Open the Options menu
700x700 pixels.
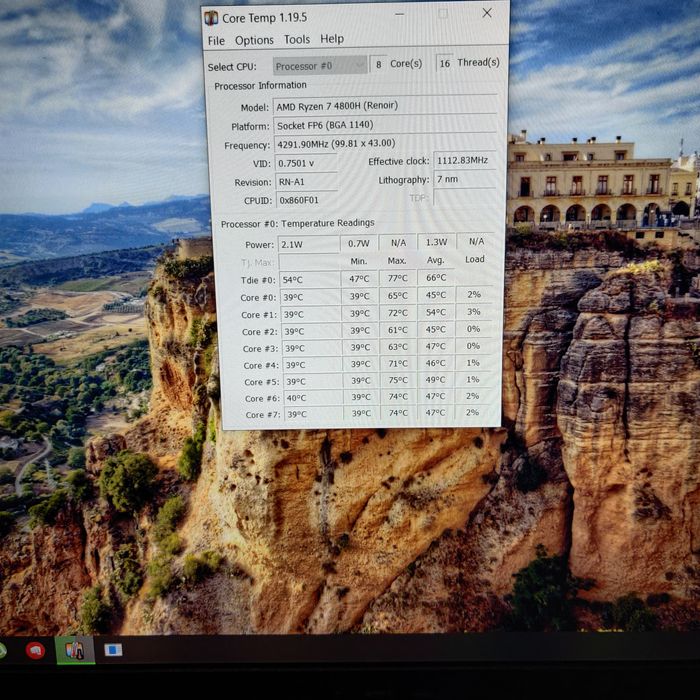click(x=254, y=41)
